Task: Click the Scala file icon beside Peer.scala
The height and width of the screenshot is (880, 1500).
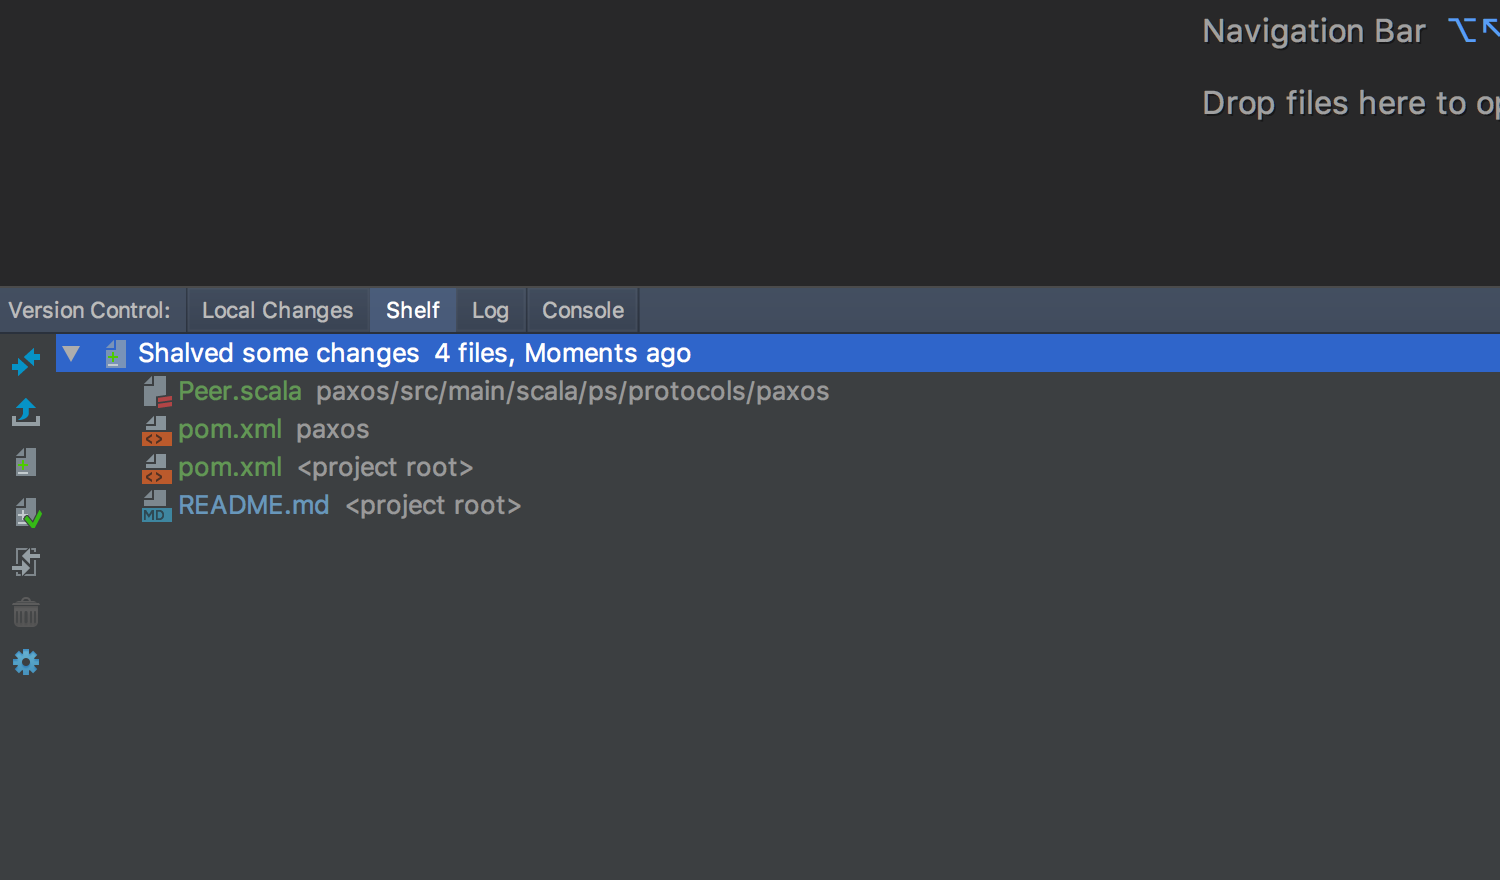Action: (157, 392)
